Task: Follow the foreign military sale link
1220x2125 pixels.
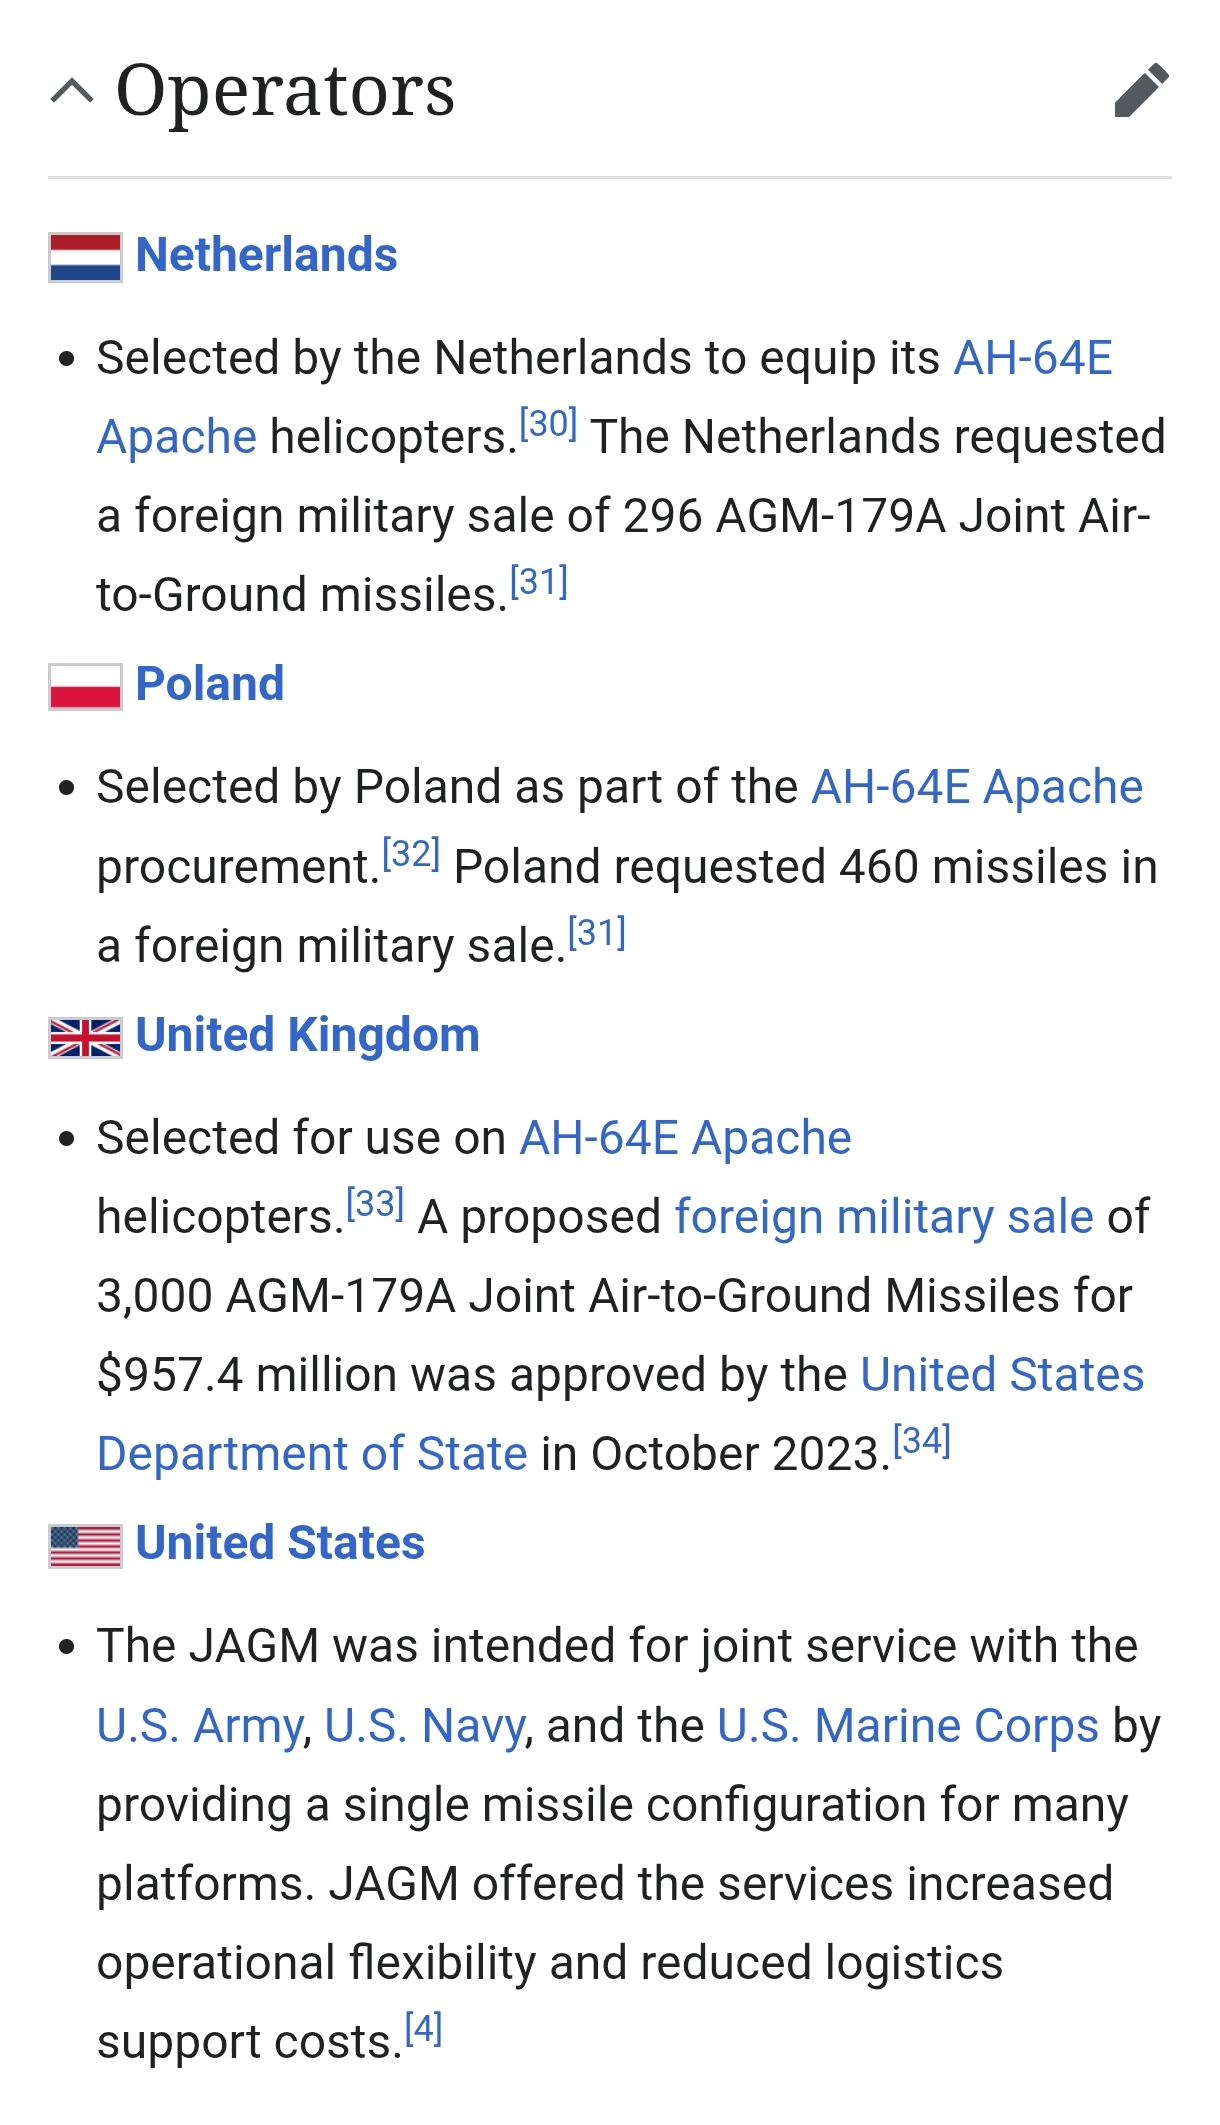Action: pyautogui.click(x=884, y=1217)
